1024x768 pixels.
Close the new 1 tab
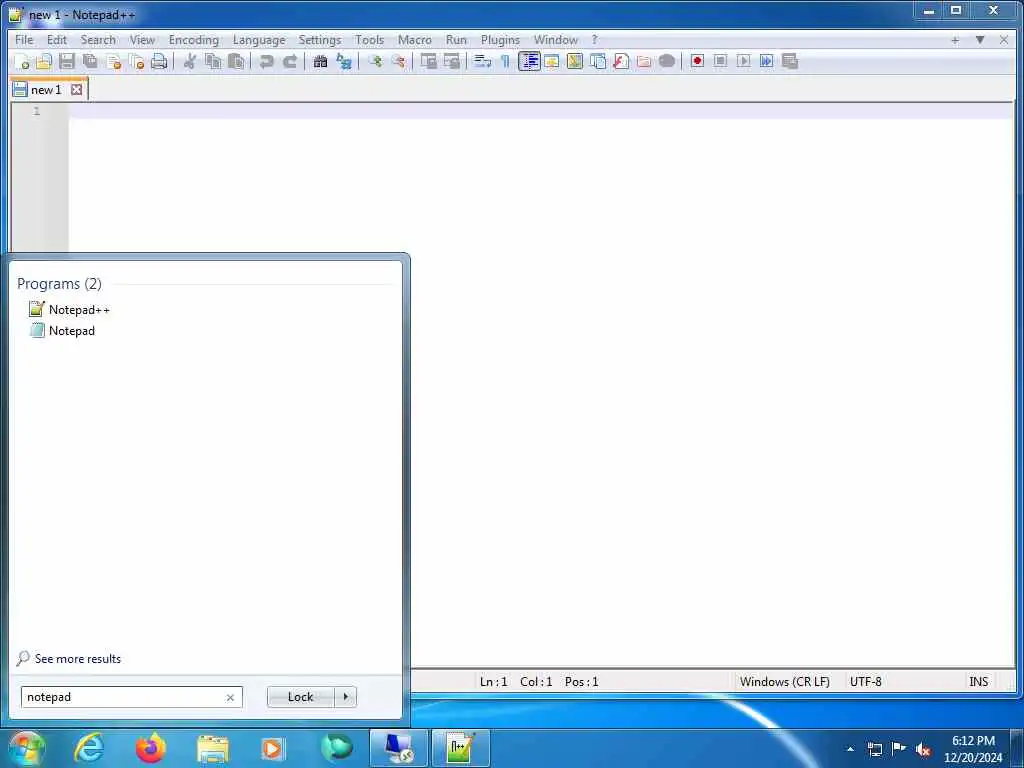click(76, 89)
